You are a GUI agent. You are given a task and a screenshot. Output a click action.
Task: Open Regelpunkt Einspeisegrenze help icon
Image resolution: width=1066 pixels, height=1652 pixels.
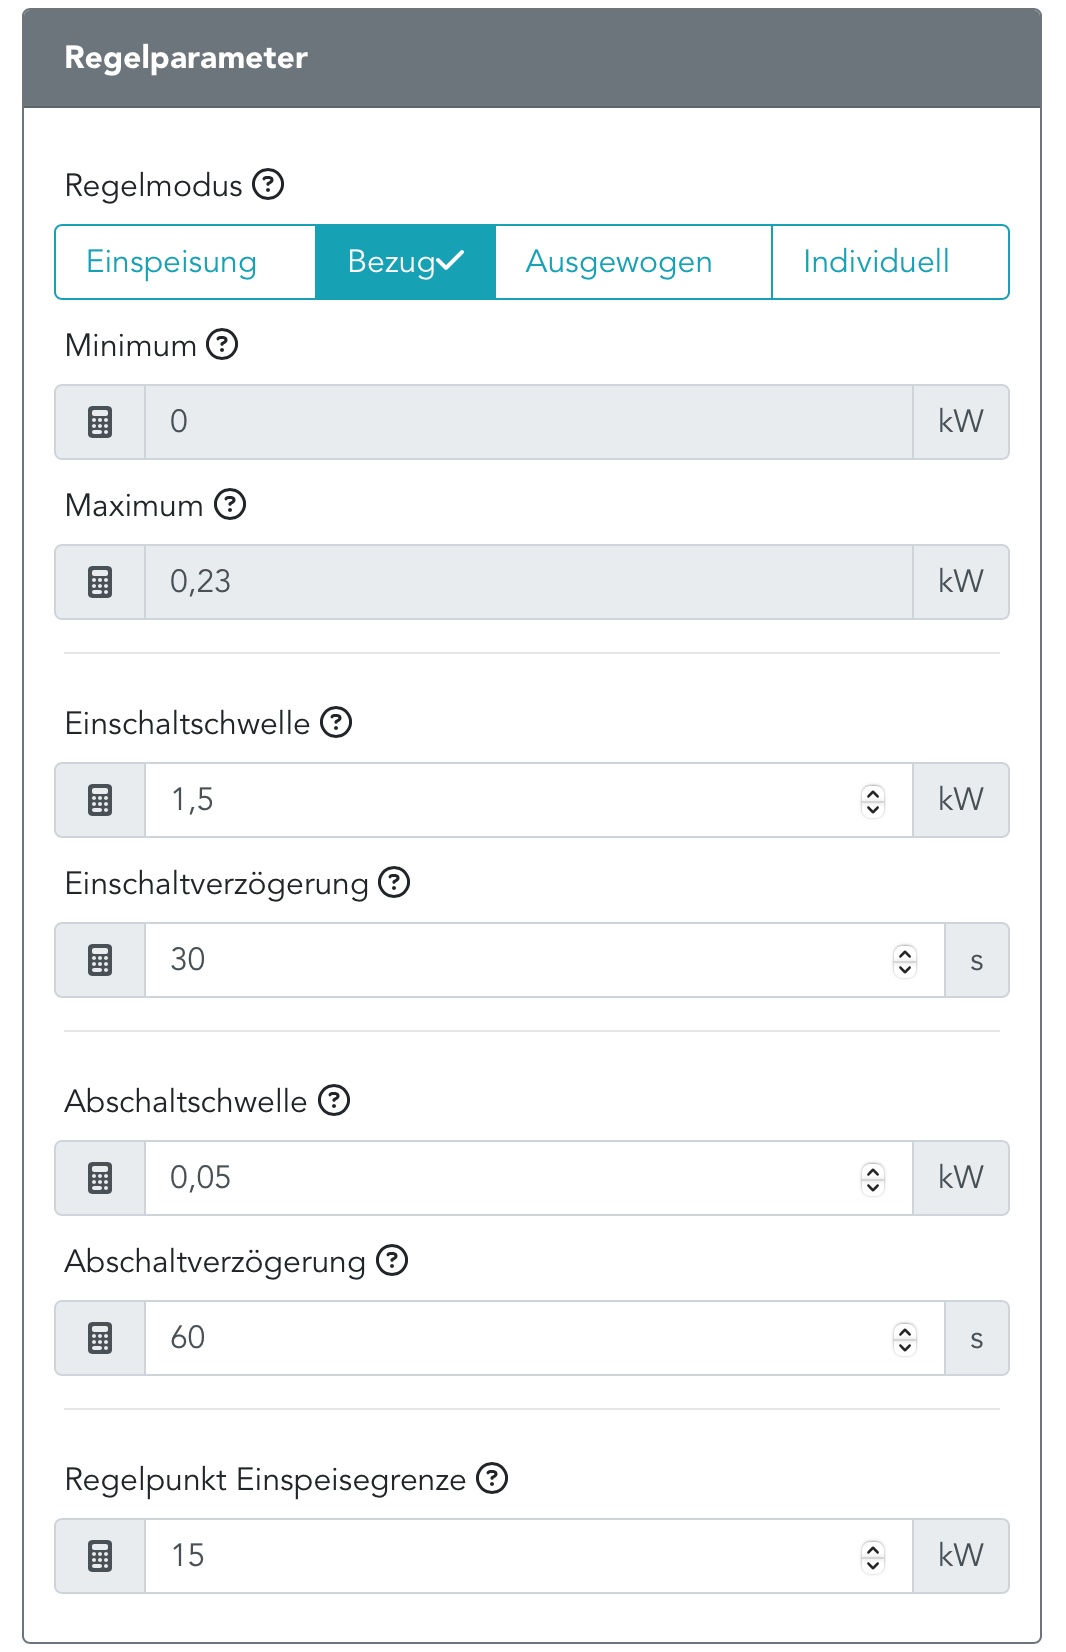(492, 1479)
